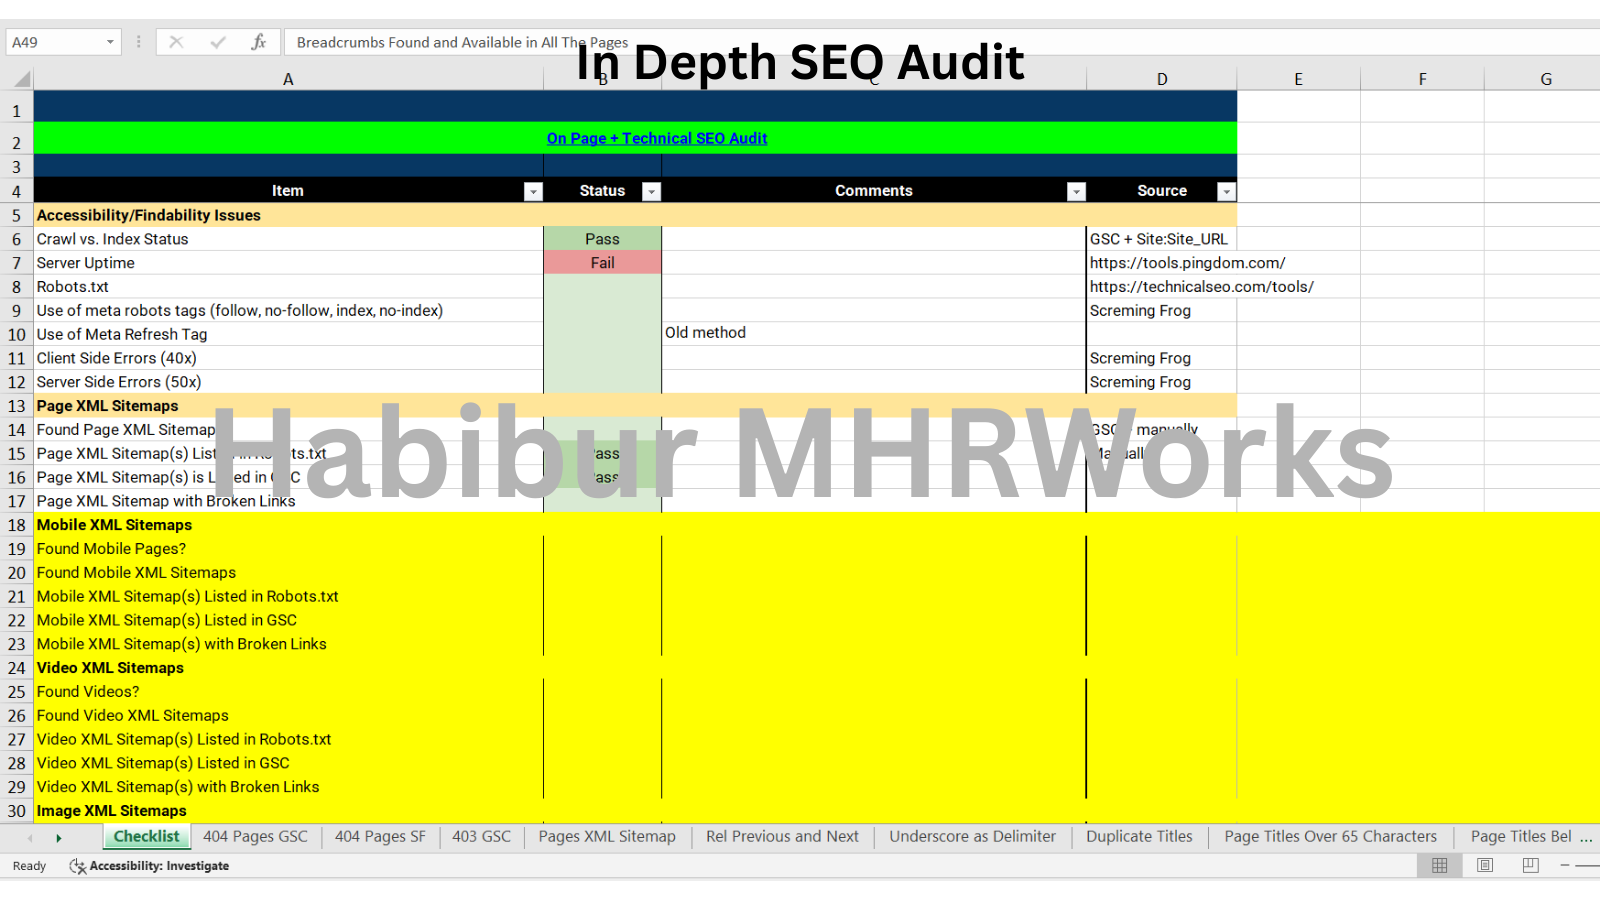The image size is (1600, 900).
Task: Switch to Page Break Preview icon
Action: 1530,866
